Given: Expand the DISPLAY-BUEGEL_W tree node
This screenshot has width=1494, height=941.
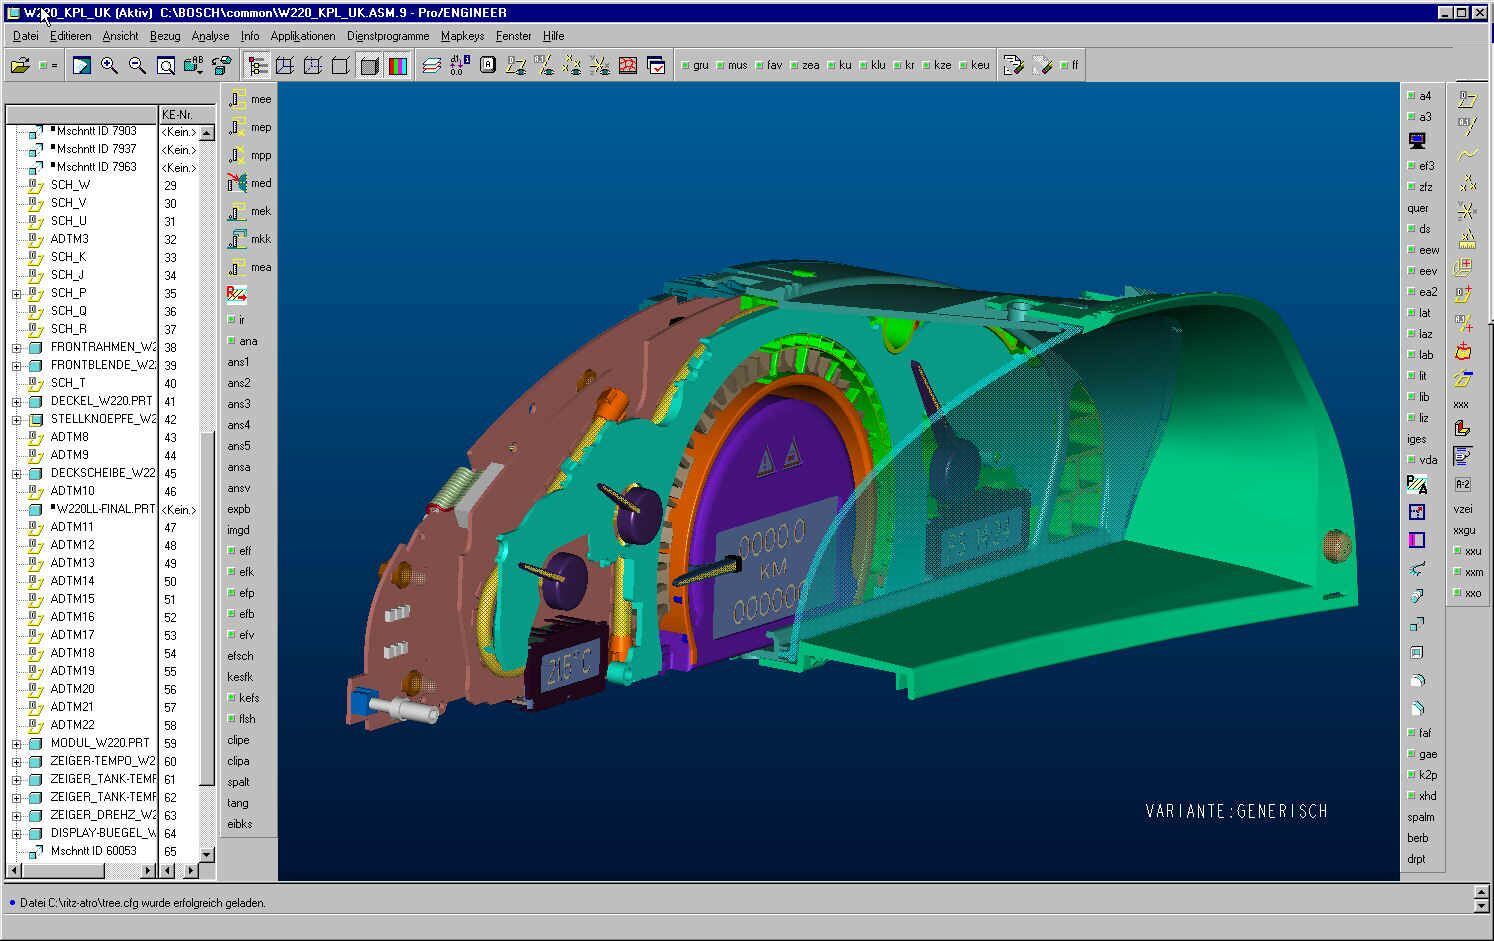Looking at the screenshot, I should (16, 834).
